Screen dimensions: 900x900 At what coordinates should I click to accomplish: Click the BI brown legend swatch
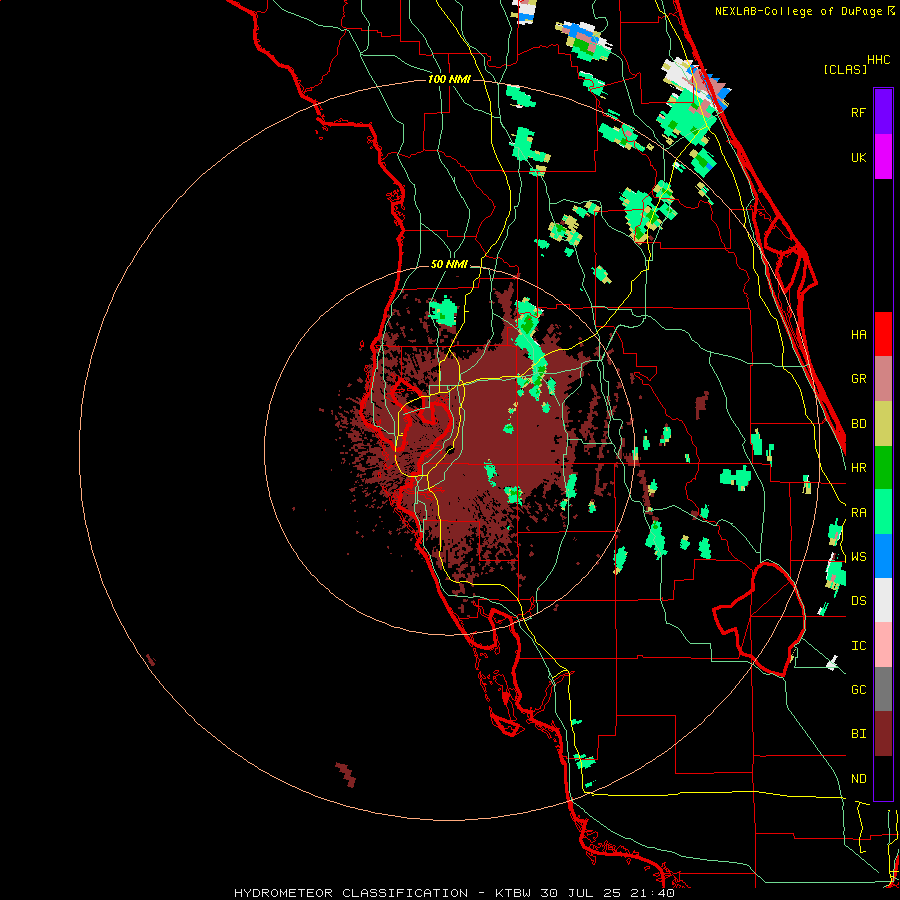883,734
